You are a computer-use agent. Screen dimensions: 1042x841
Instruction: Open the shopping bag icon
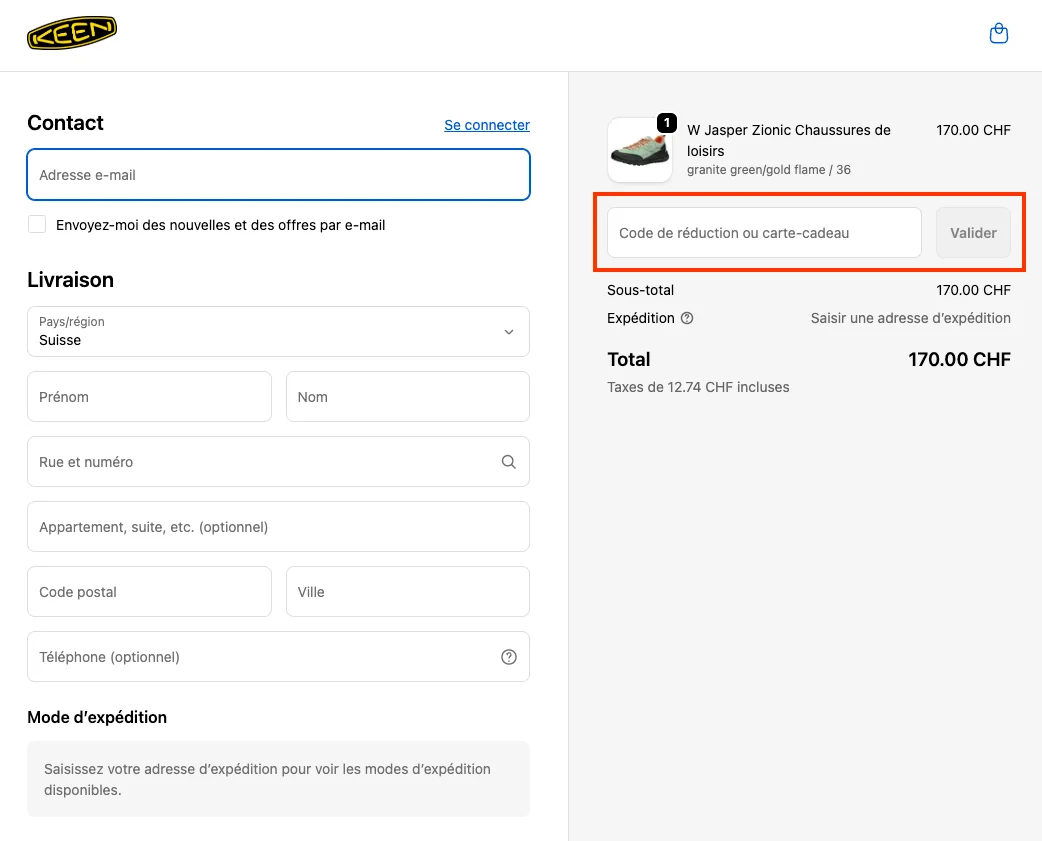pos(998,32)
